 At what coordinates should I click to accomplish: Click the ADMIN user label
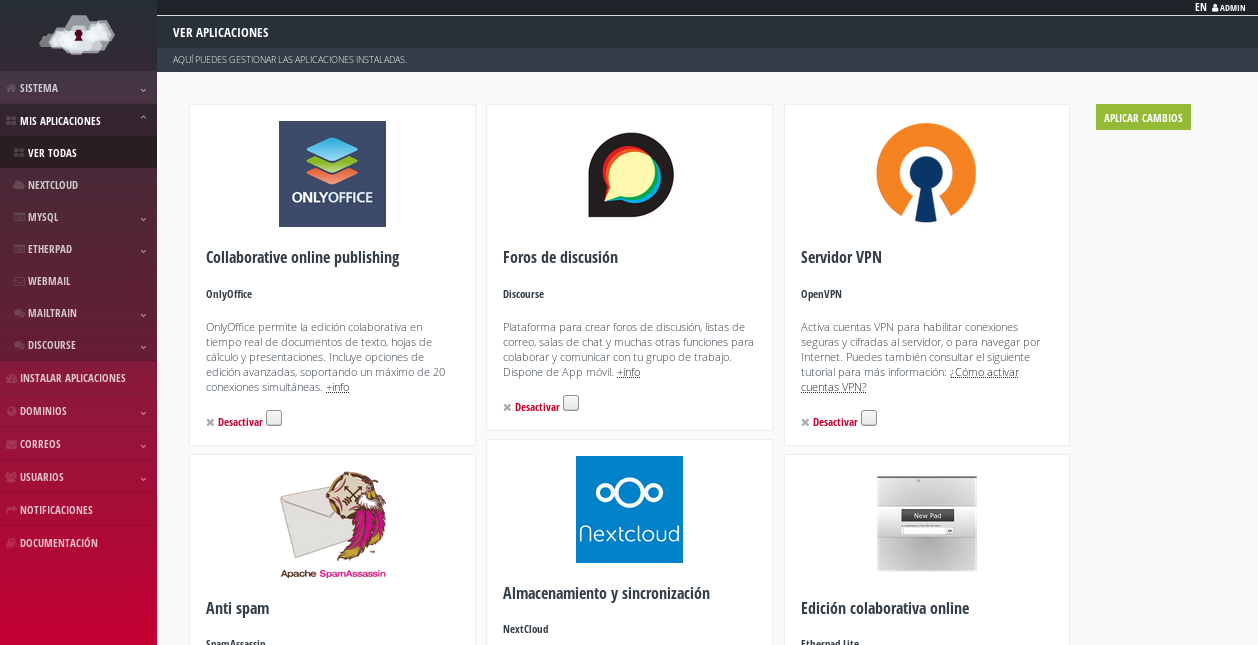click(x=1233, y=8)
